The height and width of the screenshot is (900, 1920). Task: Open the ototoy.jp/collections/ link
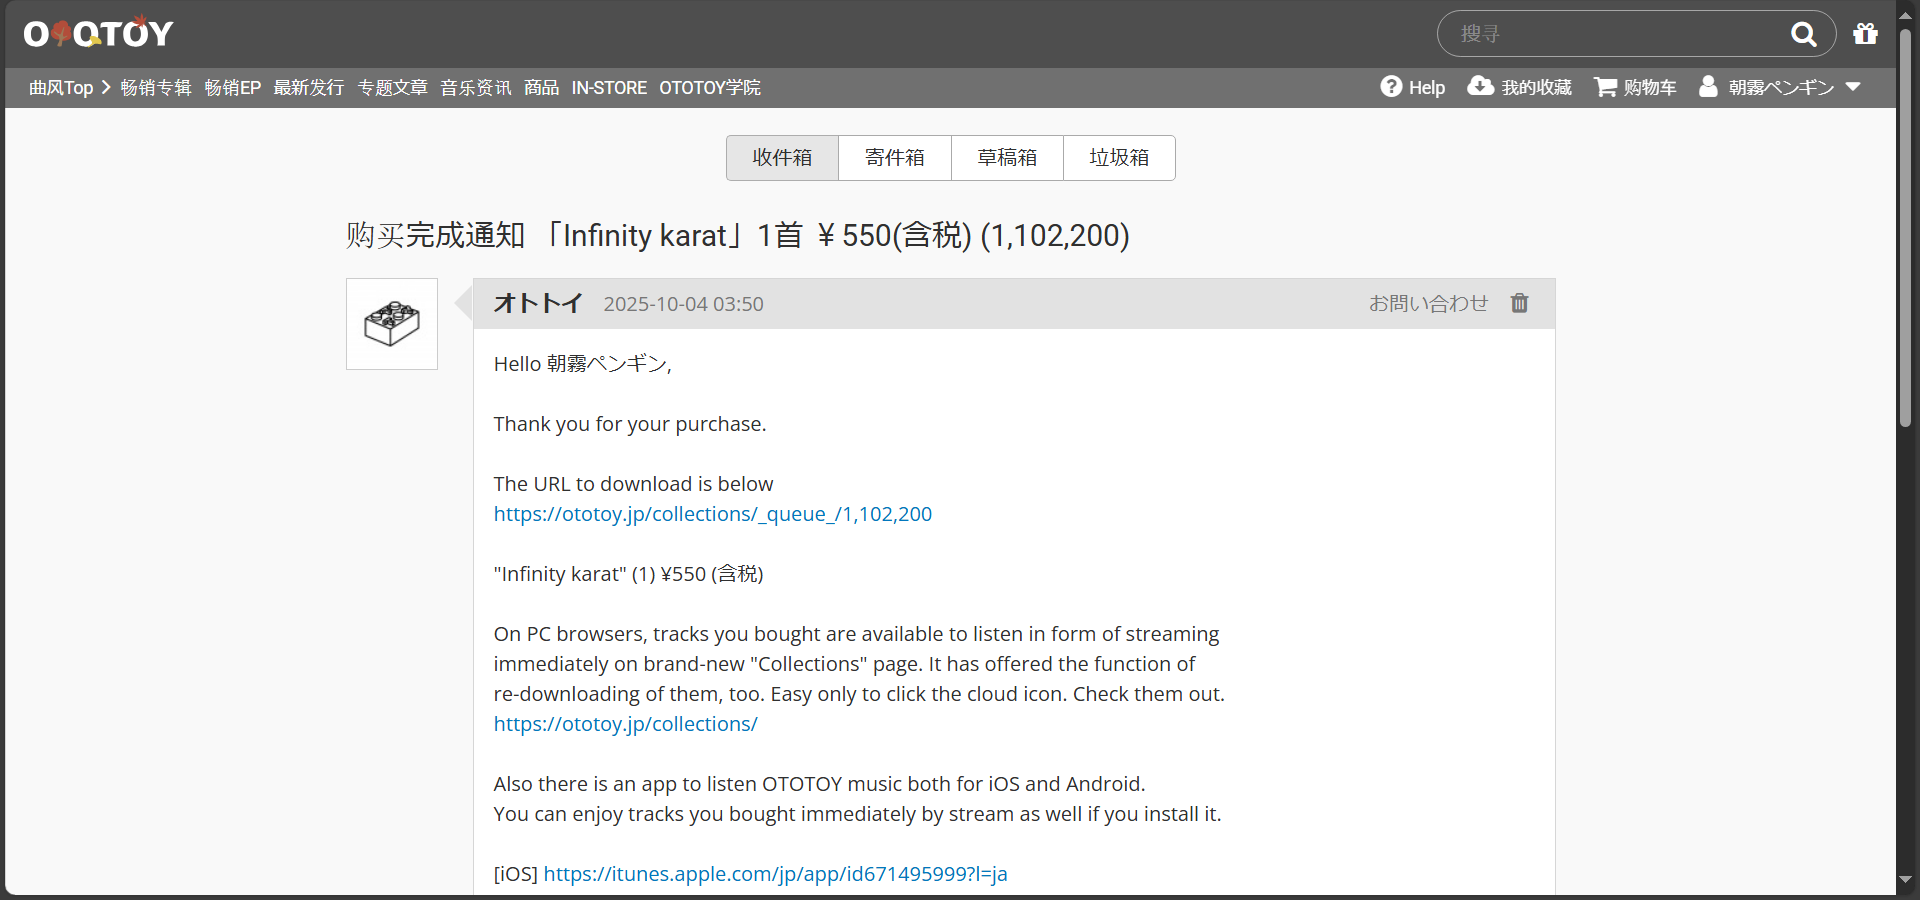(625, 724)
